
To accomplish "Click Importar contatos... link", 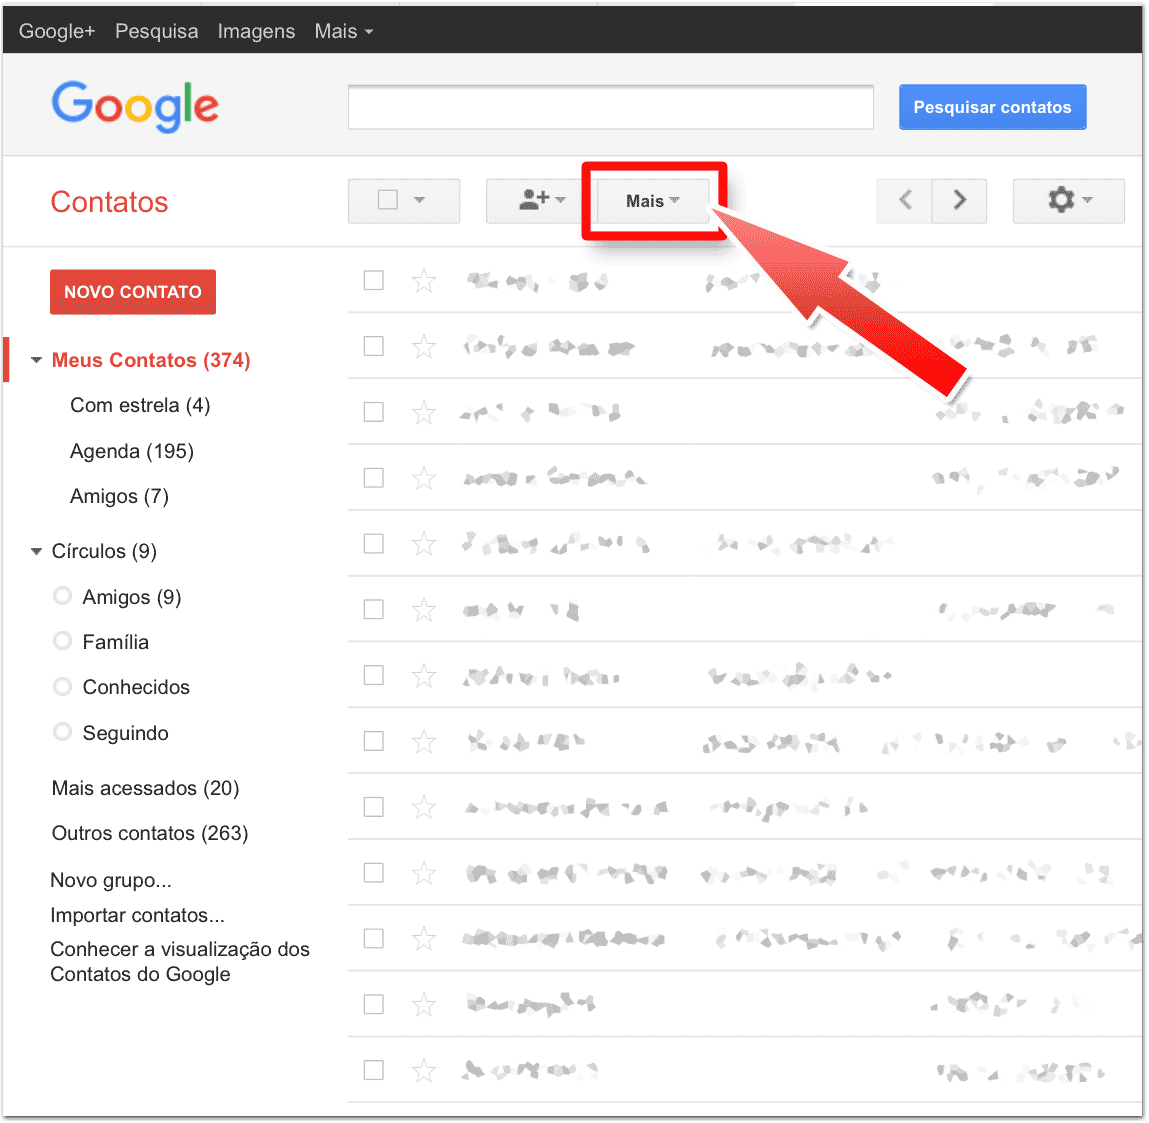I will 137,915.
